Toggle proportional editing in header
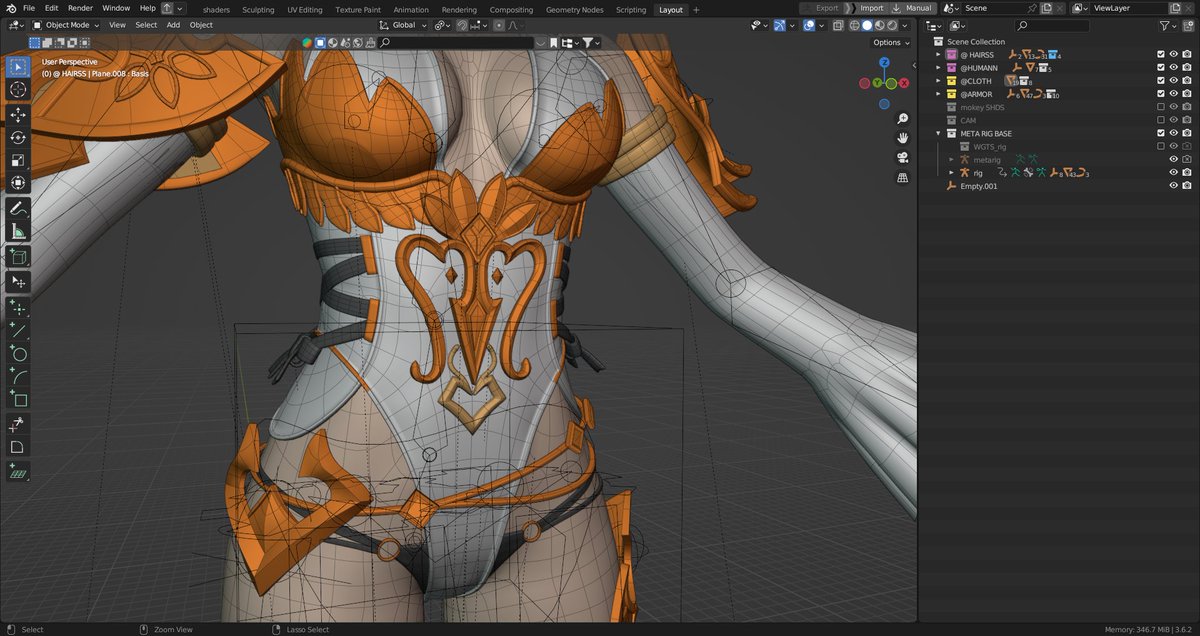Image resolution: width=1200 pixels, height=636 pixels. pyautogui.click(x=499, y=25)
